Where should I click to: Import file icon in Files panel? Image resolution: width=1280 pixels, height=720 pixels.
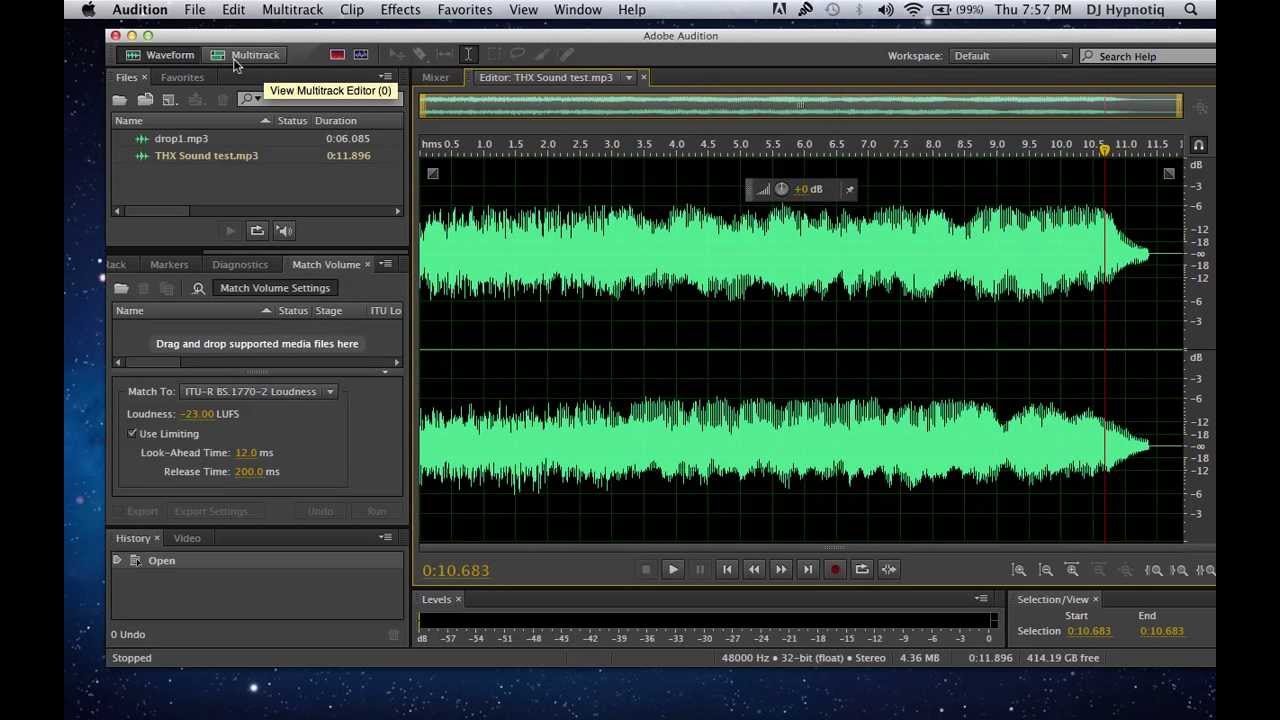coord(145,99)
